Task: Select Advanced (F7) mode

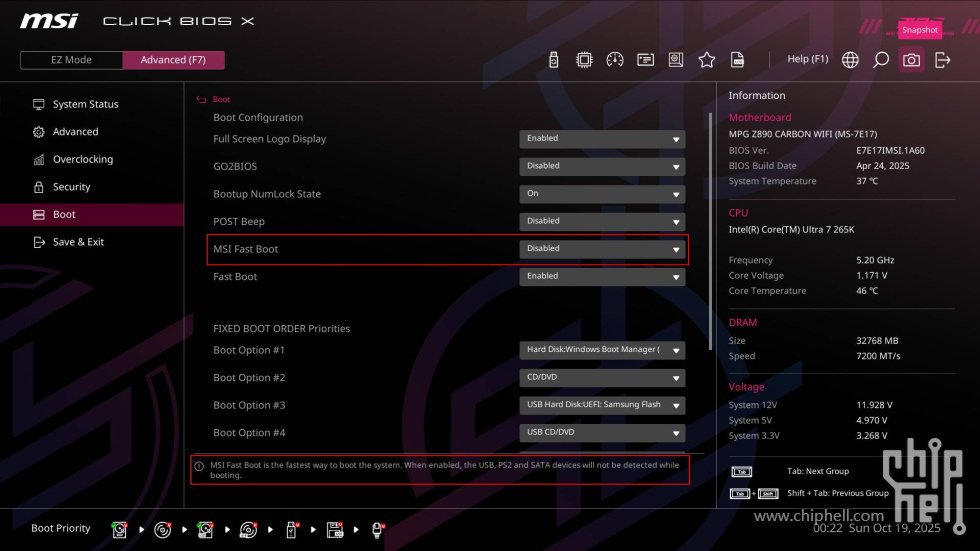Action: [x=173, y=60]
